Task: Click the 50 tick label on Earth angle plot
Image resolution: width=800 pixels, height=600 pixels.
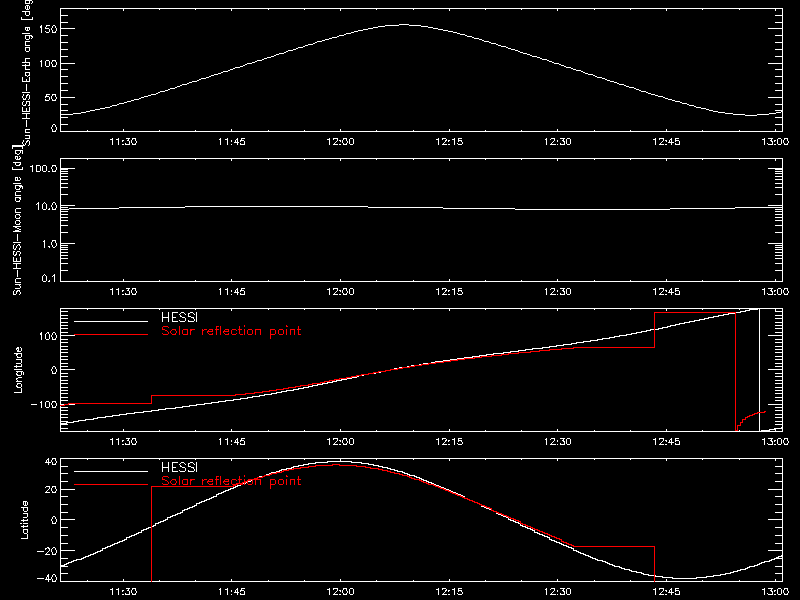Action: 51,97
